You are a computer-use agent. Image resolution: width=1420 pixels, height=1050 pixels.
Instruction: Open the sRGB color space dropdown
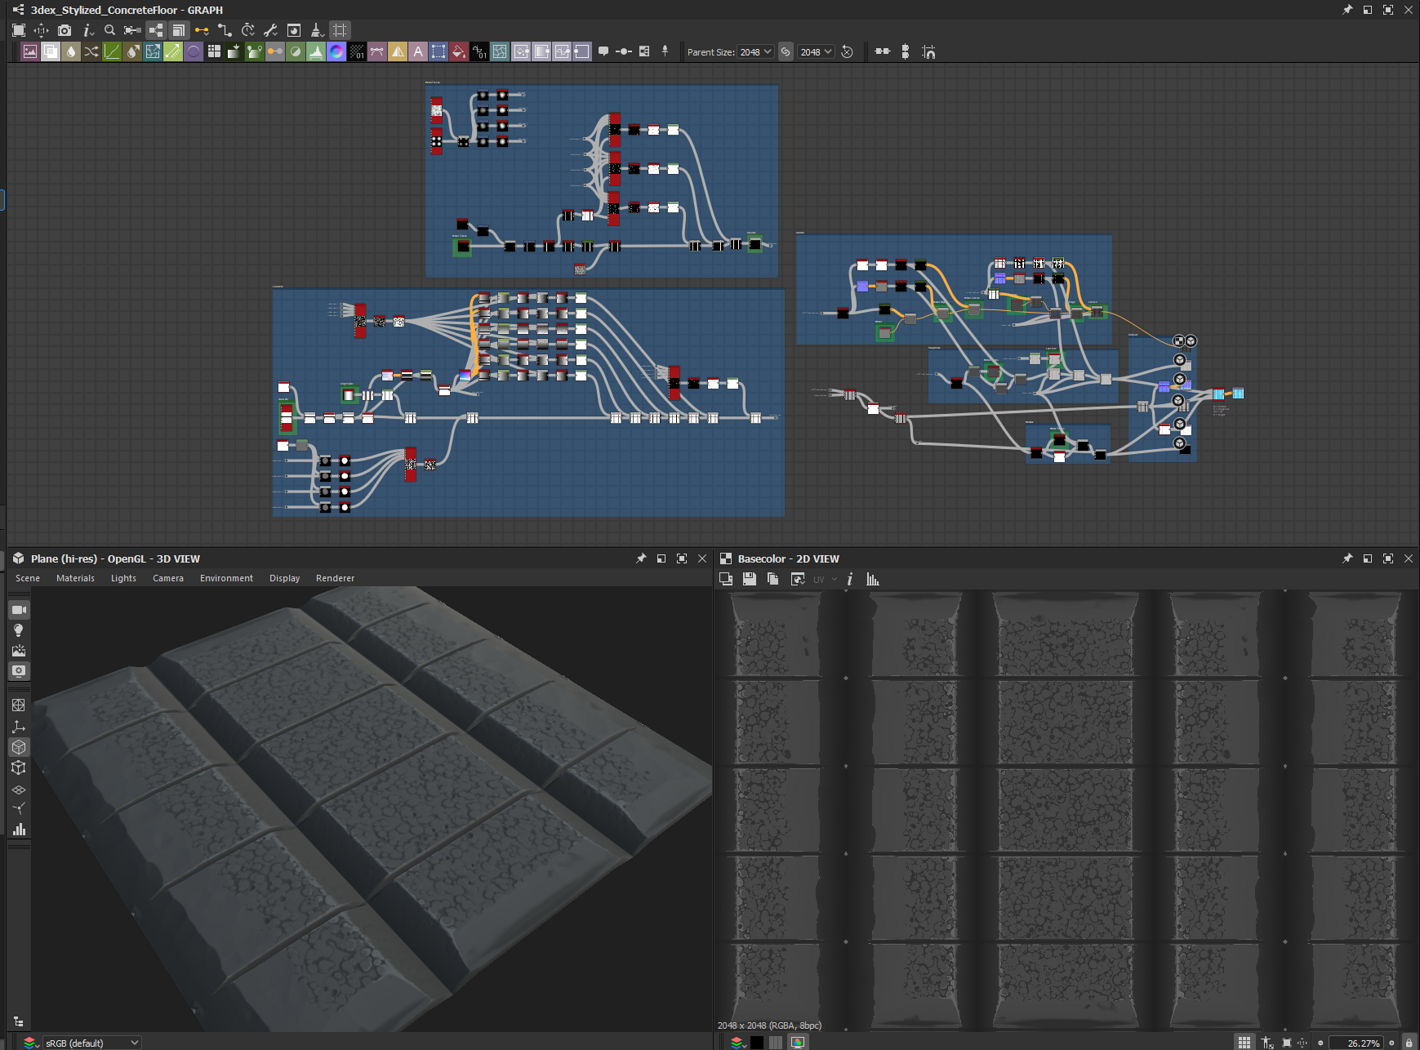pos(91,1042)
